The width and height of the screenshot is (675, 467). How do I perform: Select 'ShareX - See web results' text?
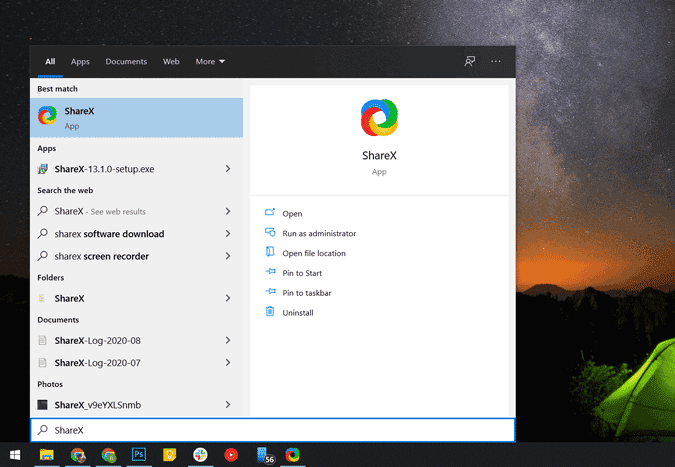(100, 211)
